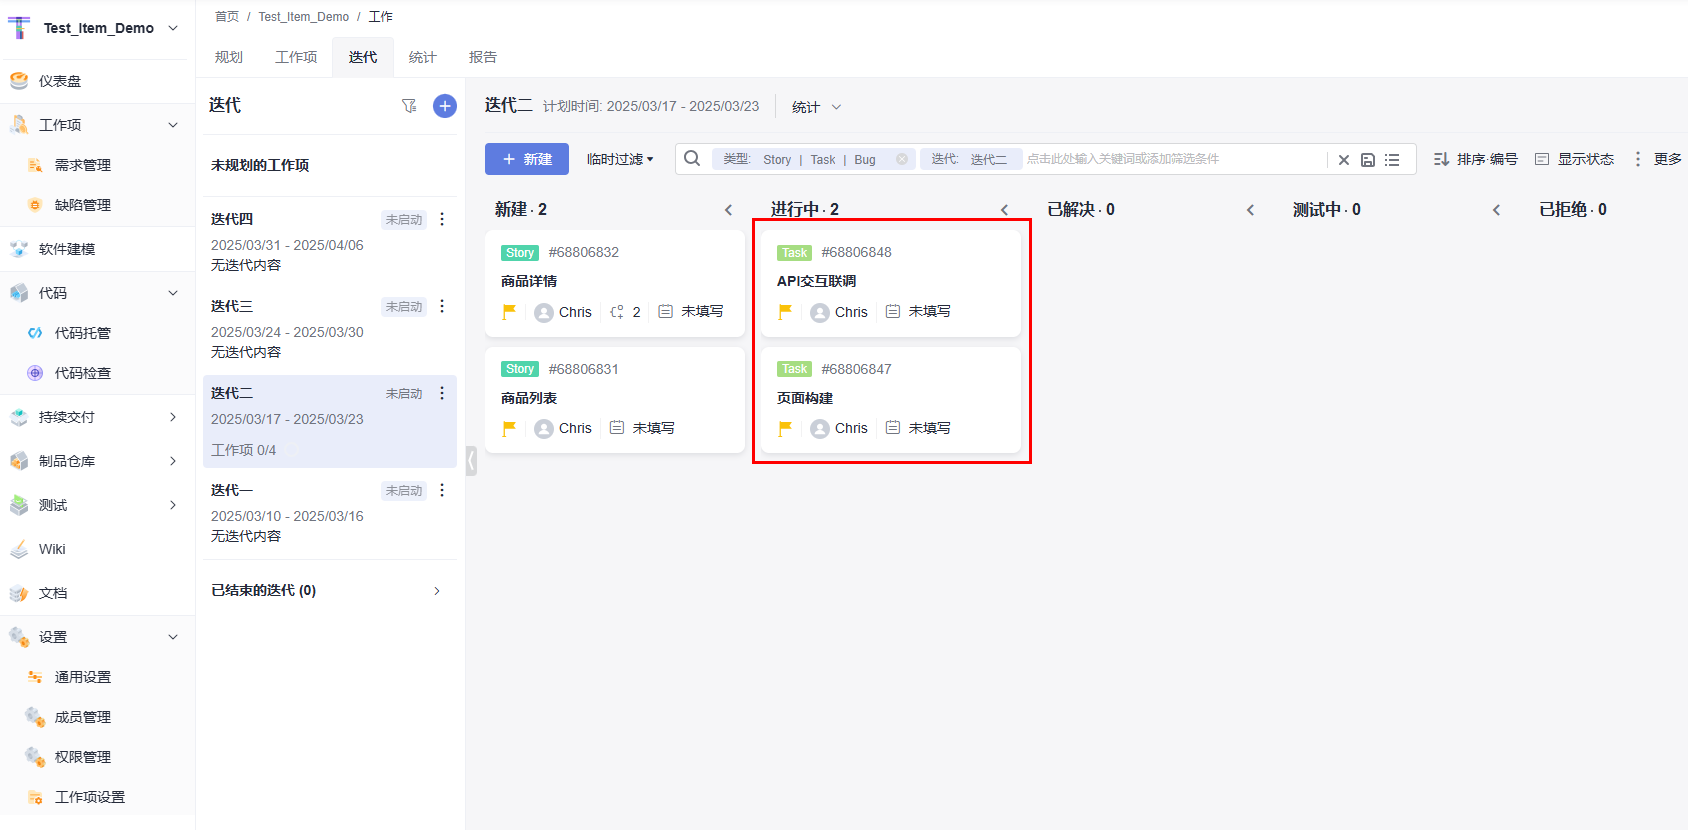This screenshot has height=830, width=1688.
Task: Click 显示状态 button
Action: (x=1575, y=159)
